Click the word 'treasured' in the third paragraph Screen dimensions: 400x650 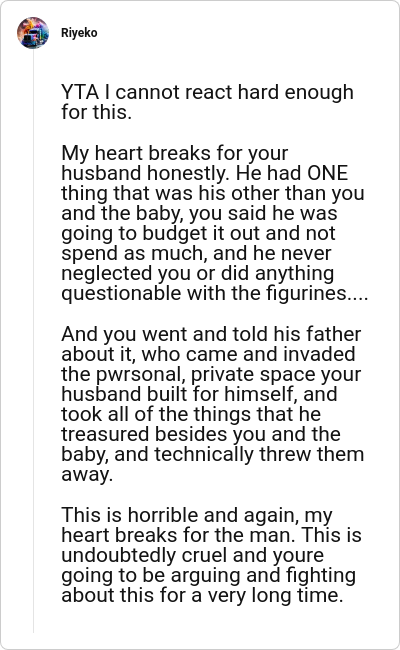pyautogui.click(x=105, y=434)
